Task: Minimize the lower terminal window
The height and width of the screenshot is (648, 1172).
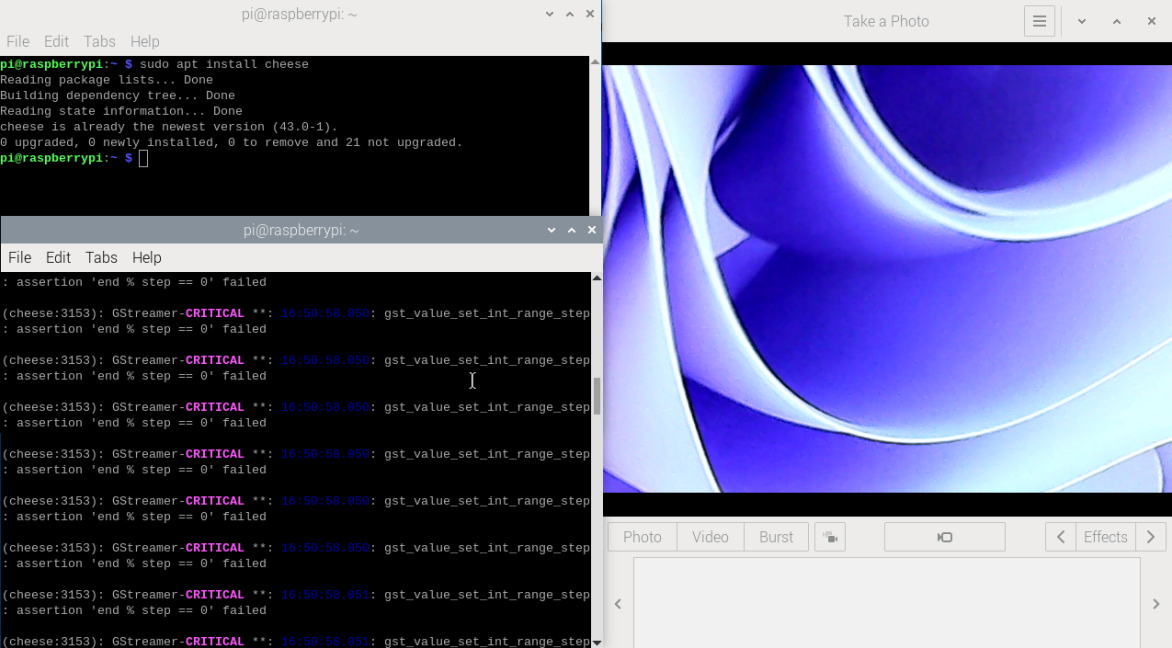Action: click(552, 230)
